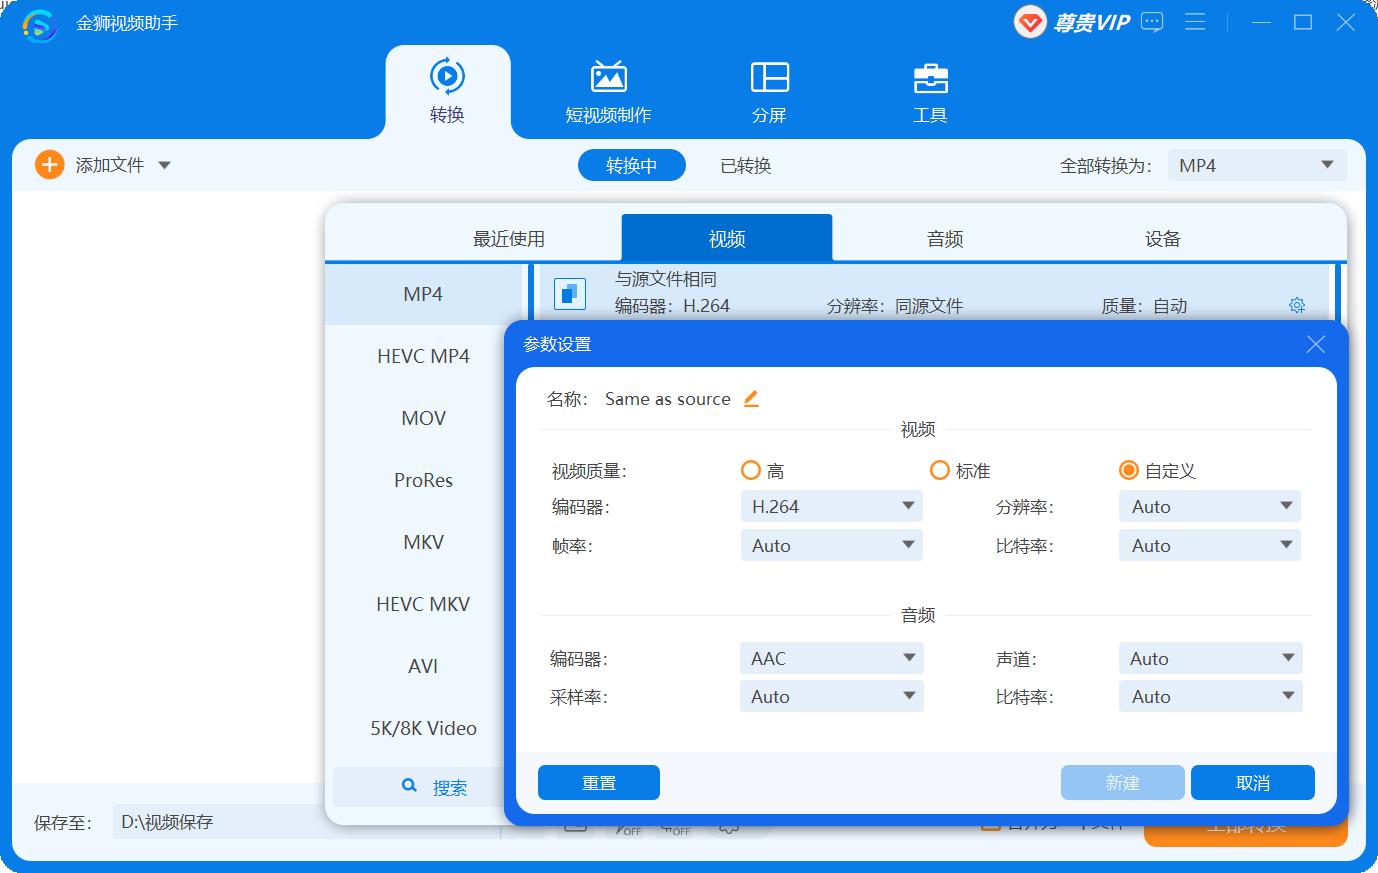This screenshot has width=1378, height=873.
Task: Select the 标准 quality radio button
Action: 940,470
